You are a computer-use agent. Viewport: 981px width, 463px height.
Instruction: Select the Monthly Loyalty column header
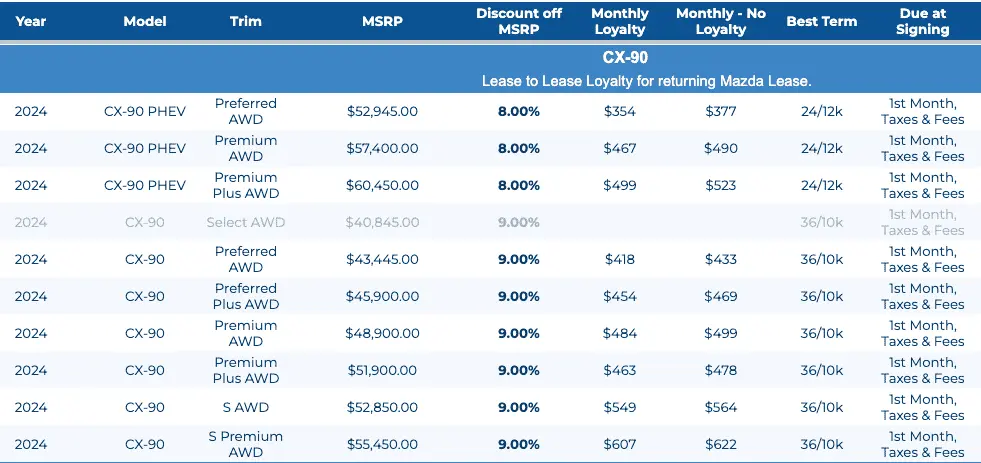[620, 21]
